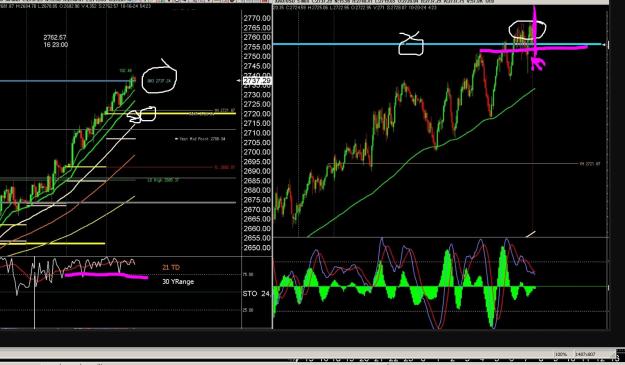Click the 2750.00 price axis label

tap(257, 57)
